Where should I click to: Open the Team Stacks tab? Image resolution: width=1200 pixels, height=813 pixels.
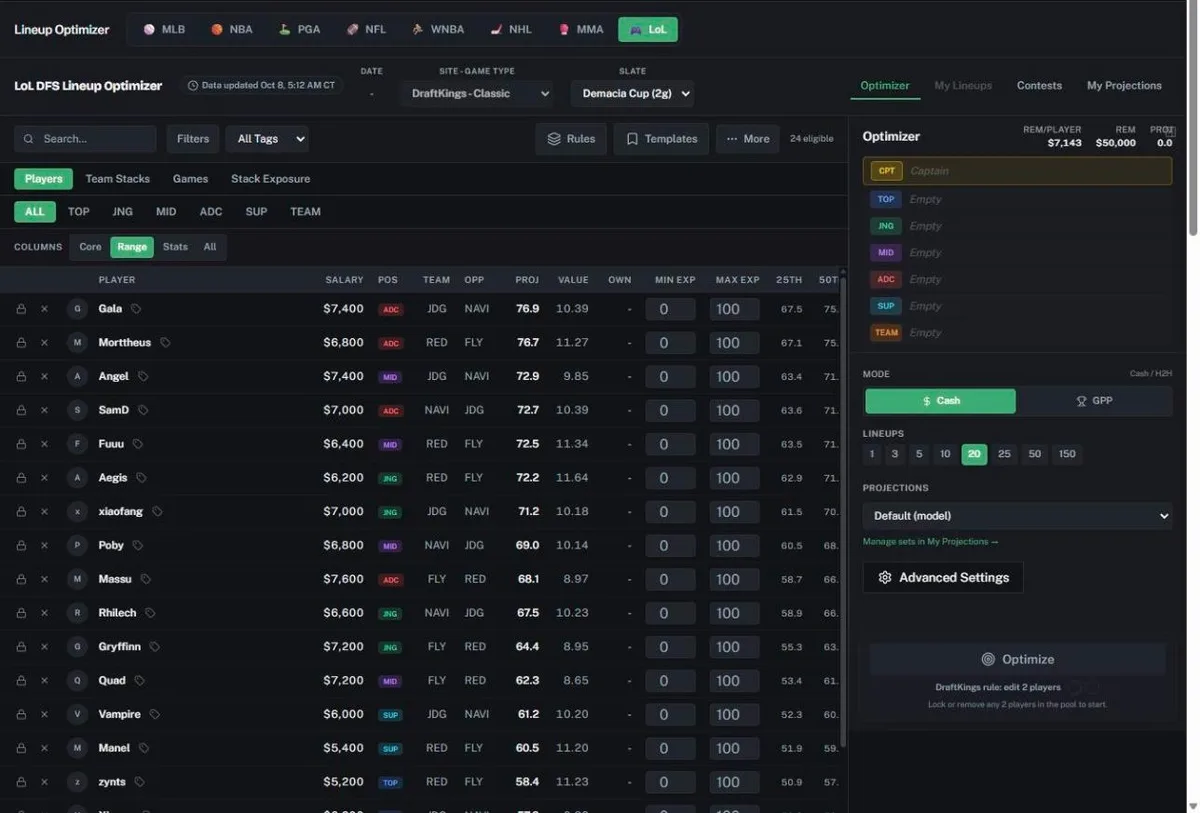[x=117, y=179]
